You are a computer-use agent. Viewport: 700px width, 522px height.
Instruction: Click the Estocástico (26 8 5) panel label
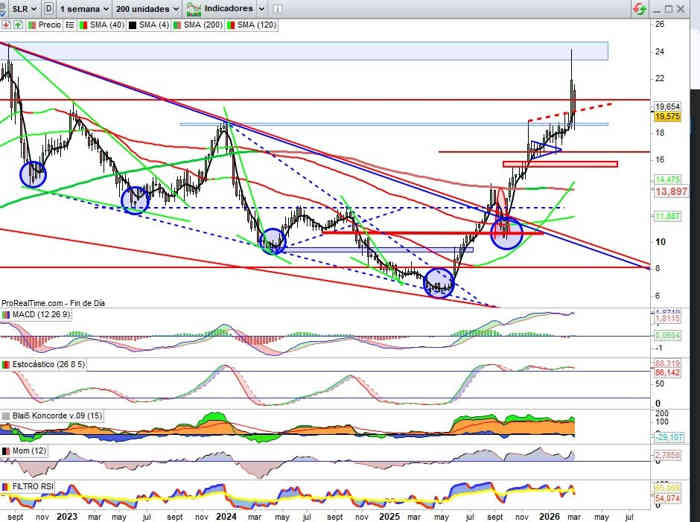(x=42, y=365)
